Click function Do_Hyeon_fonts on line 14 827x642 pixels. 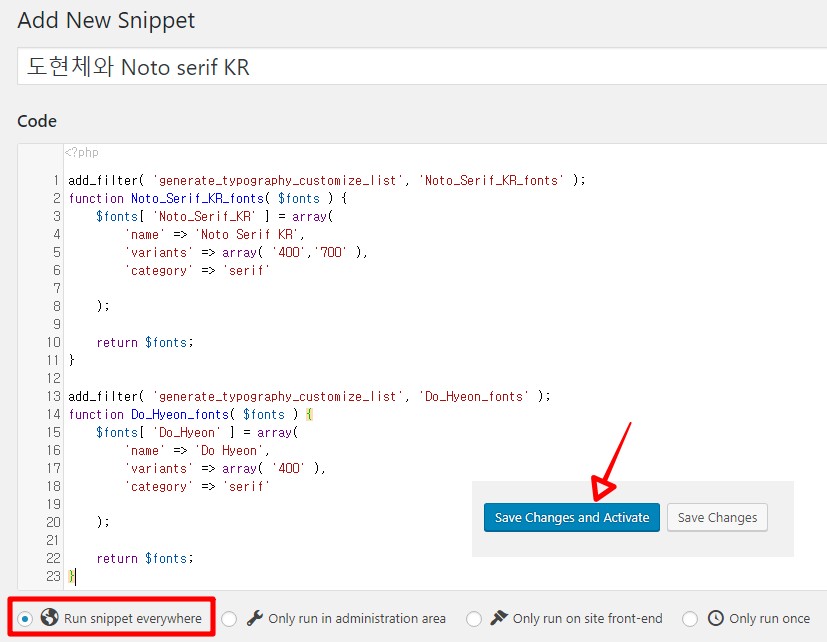point(190,414)
